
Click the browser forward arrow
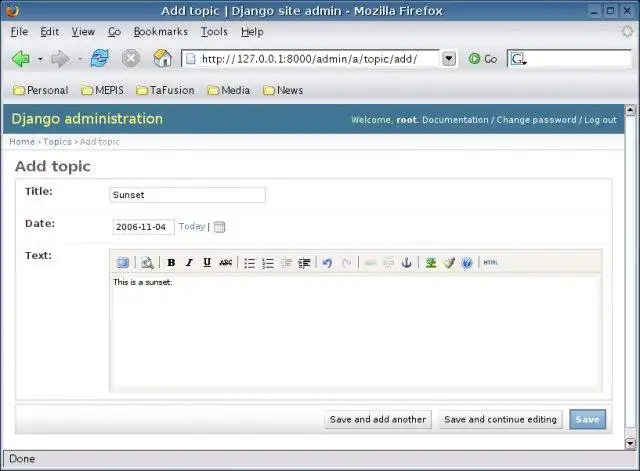[60, 59]
